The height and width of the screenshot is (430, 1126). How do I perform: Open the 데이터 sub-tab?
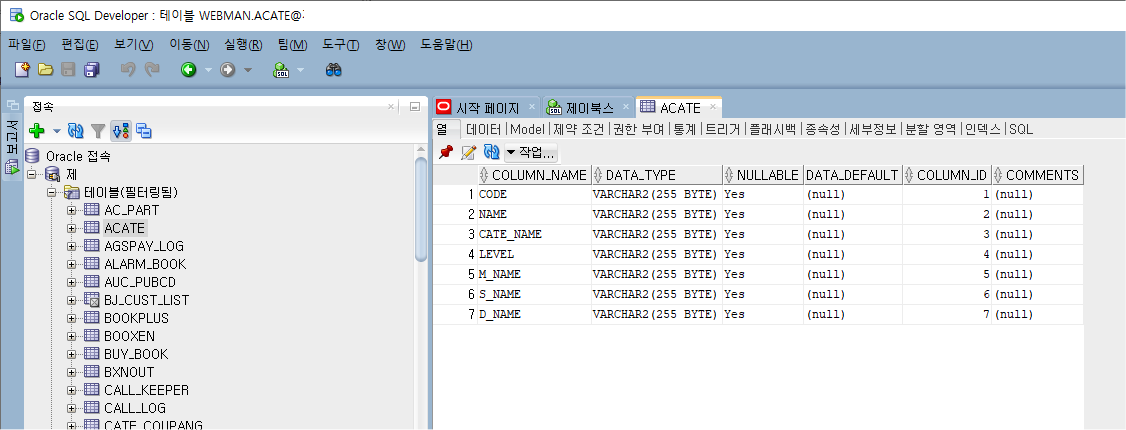(x=483, y=129)
